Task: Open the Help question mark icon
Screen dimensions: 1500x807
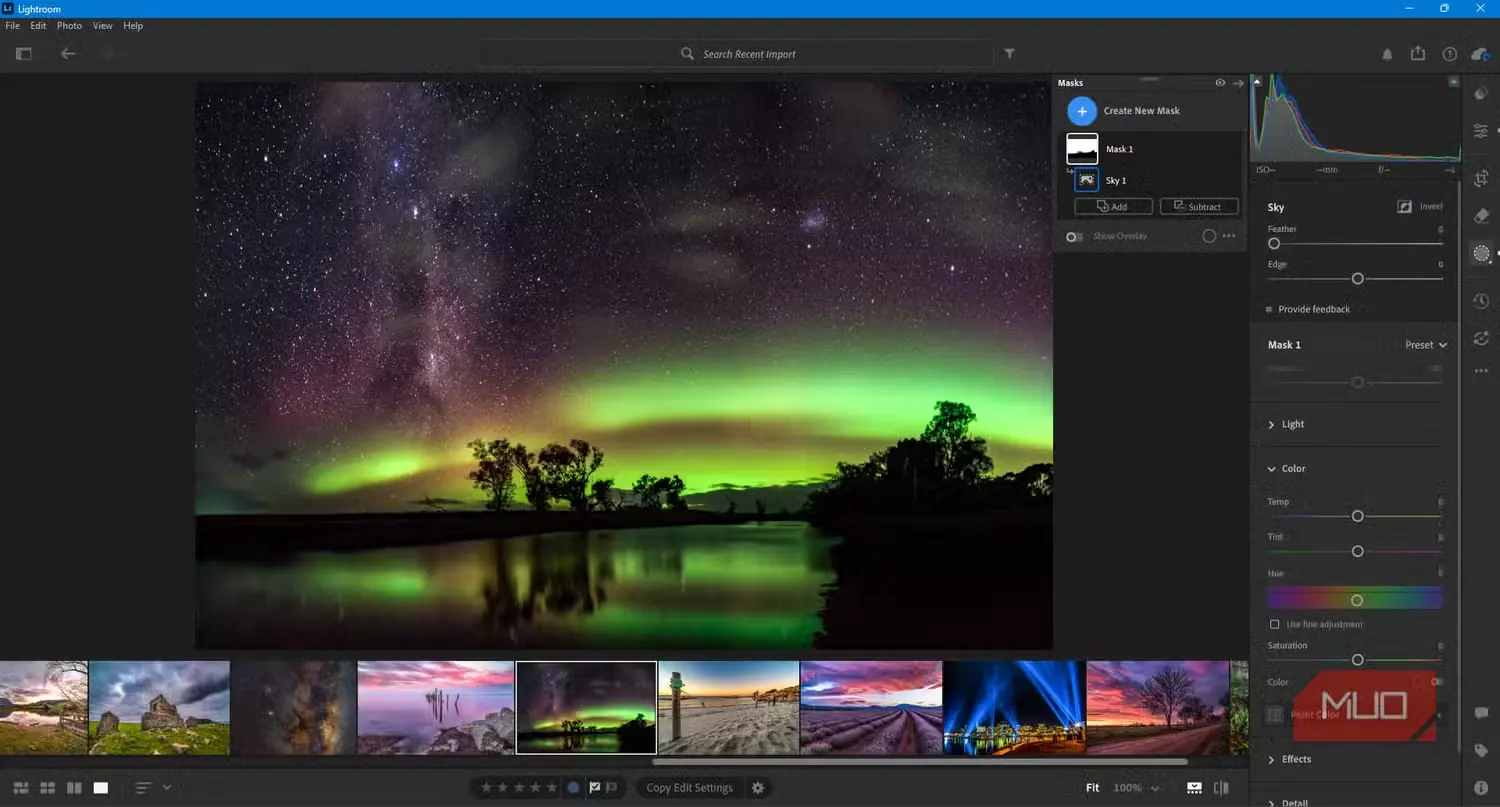Action: (x=1450, y=54)
